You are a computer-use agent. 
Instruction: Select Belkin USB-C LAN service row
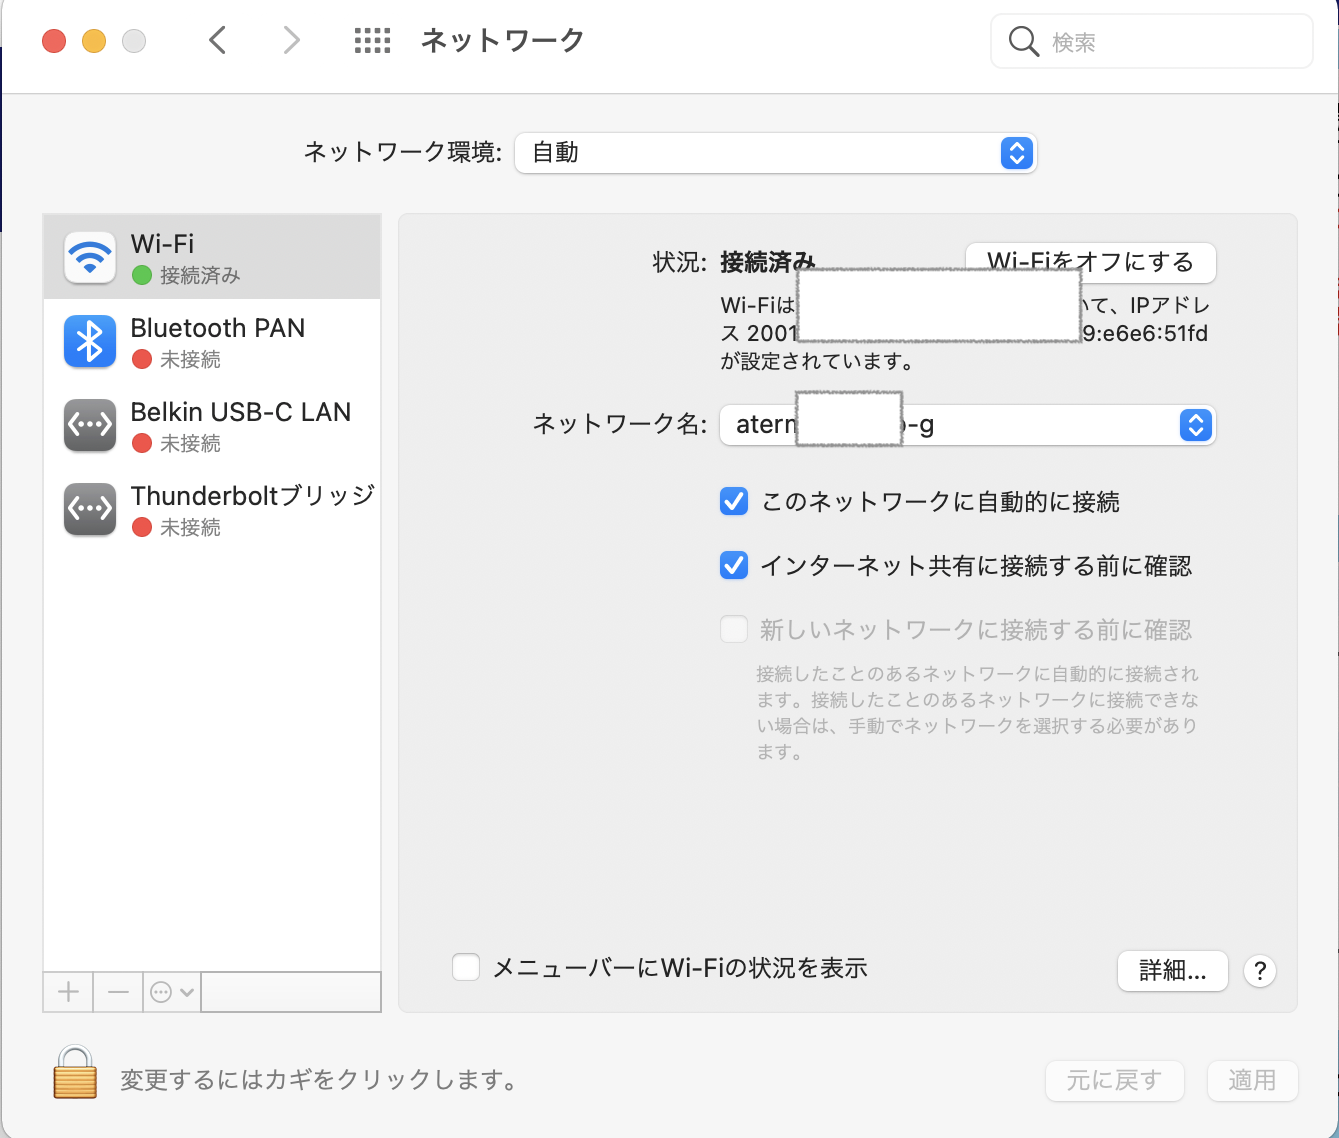point(212,425)
